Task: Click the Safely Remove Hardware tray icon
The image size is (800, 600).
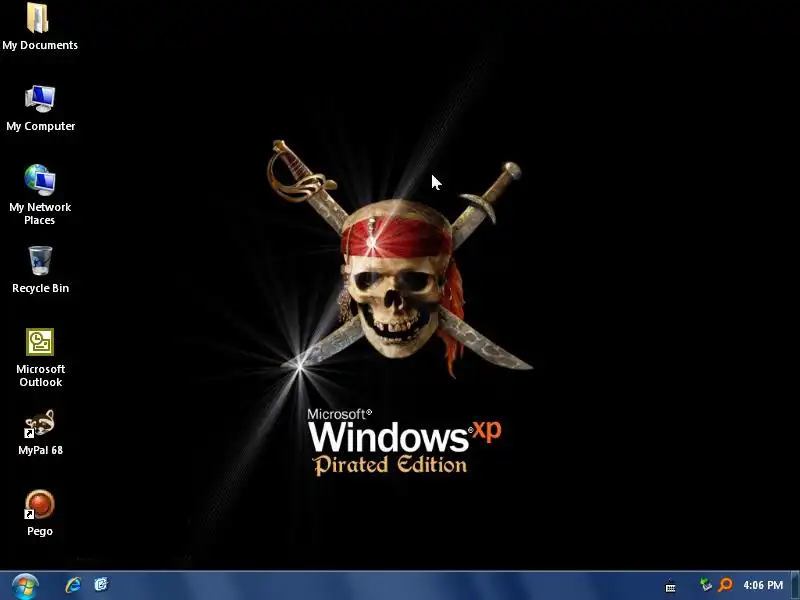Action: tap(706, 585)
